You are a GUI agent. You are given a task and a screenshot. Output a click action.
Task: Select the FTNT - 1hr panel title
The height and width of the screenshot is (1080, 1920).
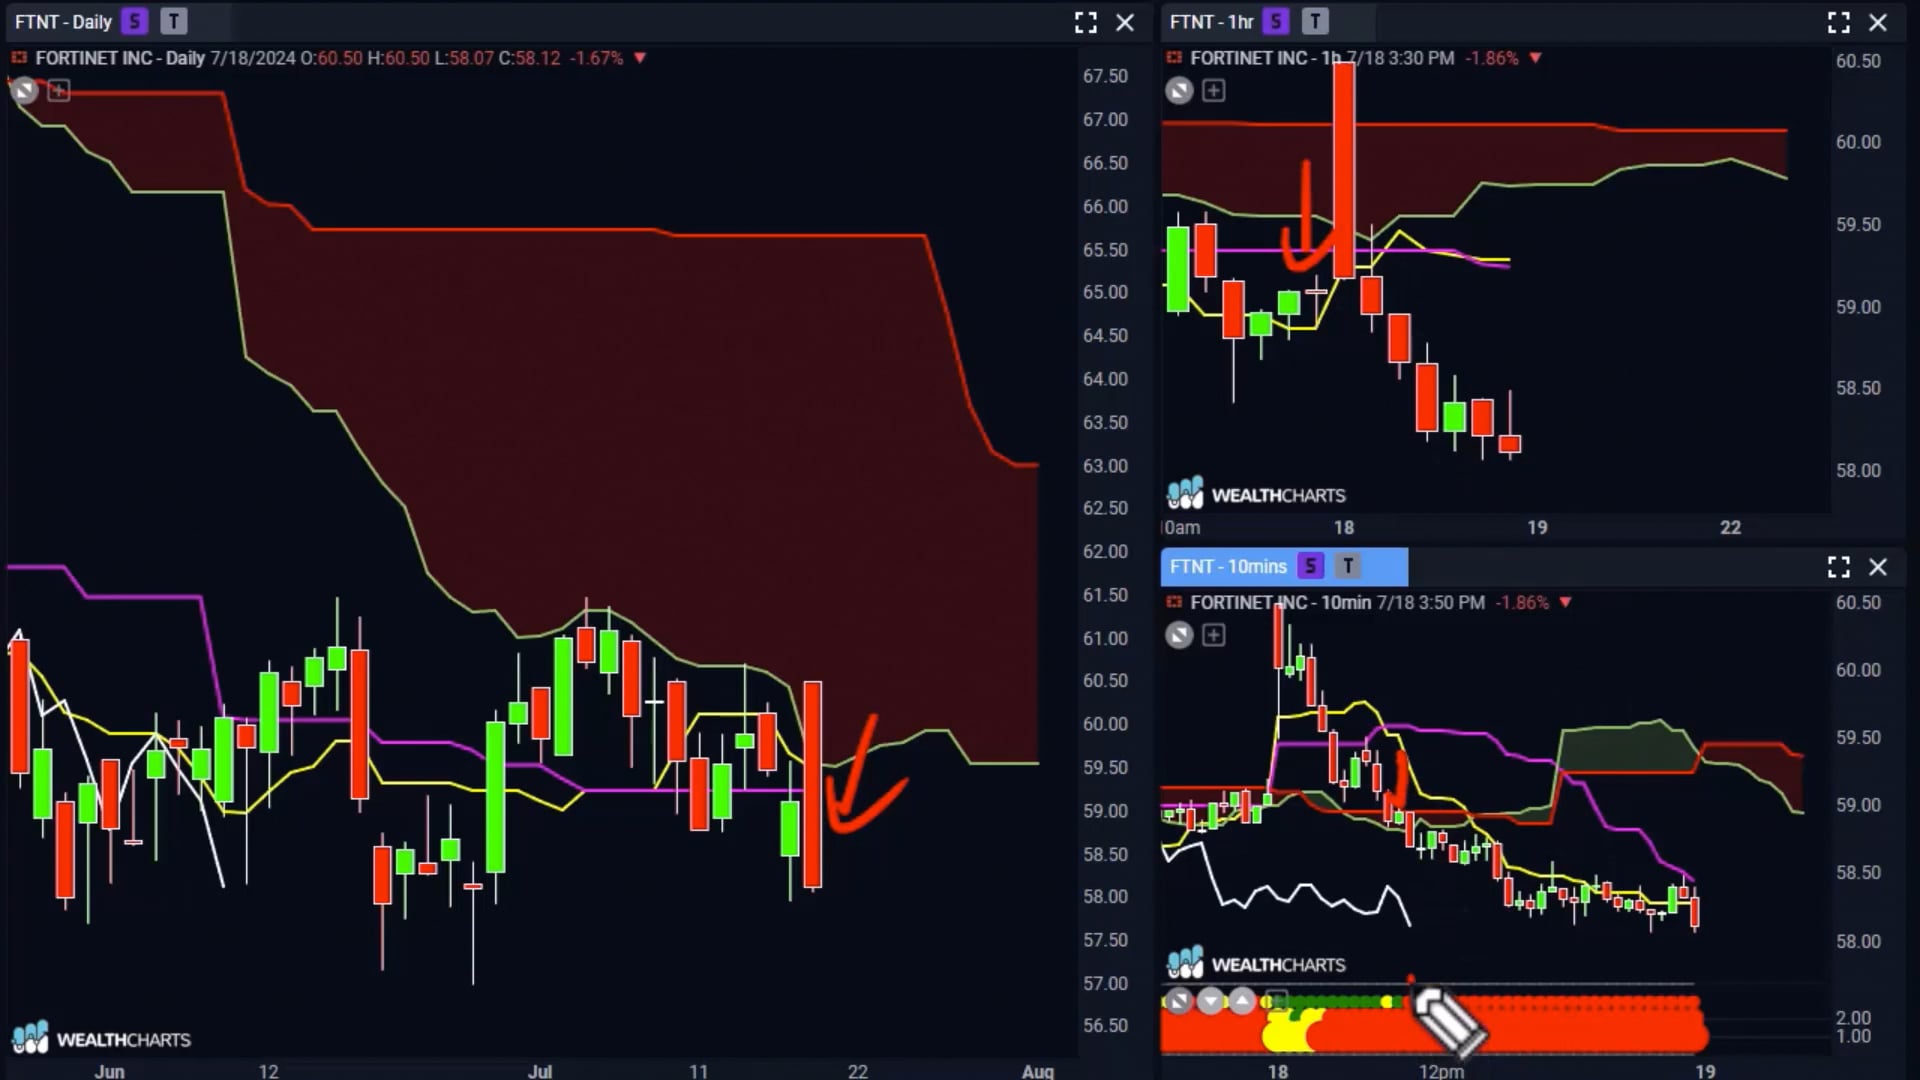pos(1211,22)
